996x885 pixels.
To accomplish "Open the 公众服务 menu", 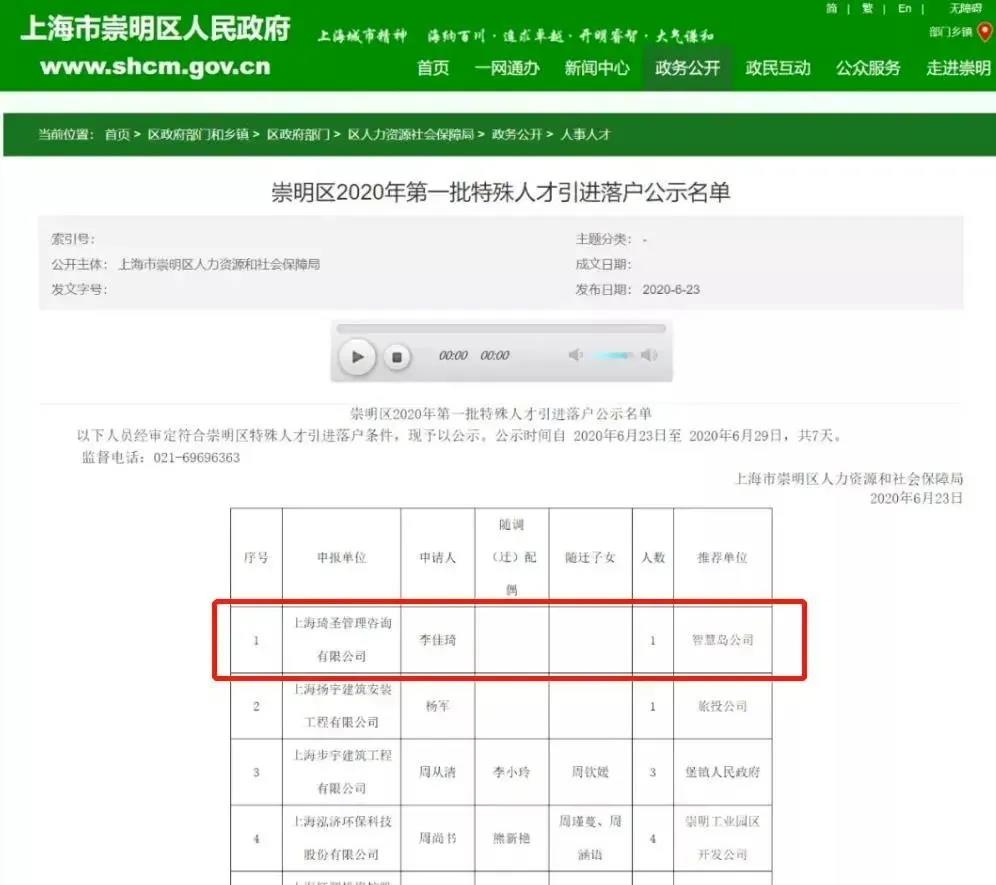I will click(866, 69).
